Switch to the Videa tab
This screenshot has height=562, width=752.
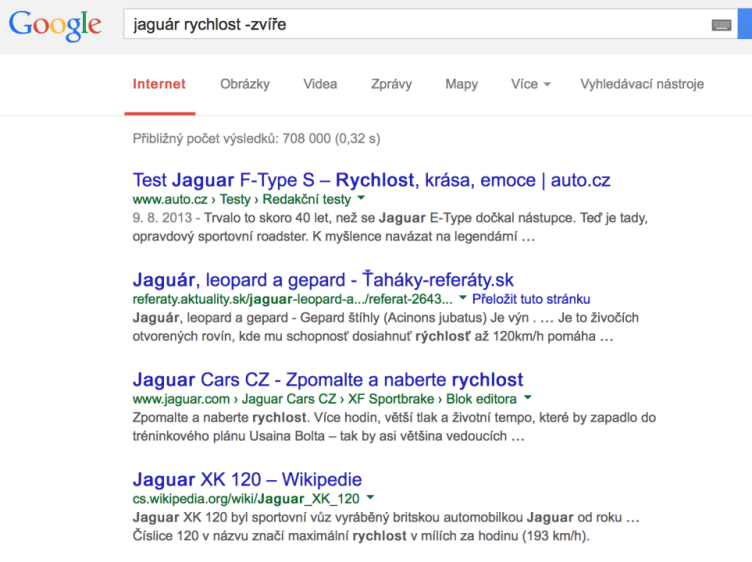click(x=320, y=84)
